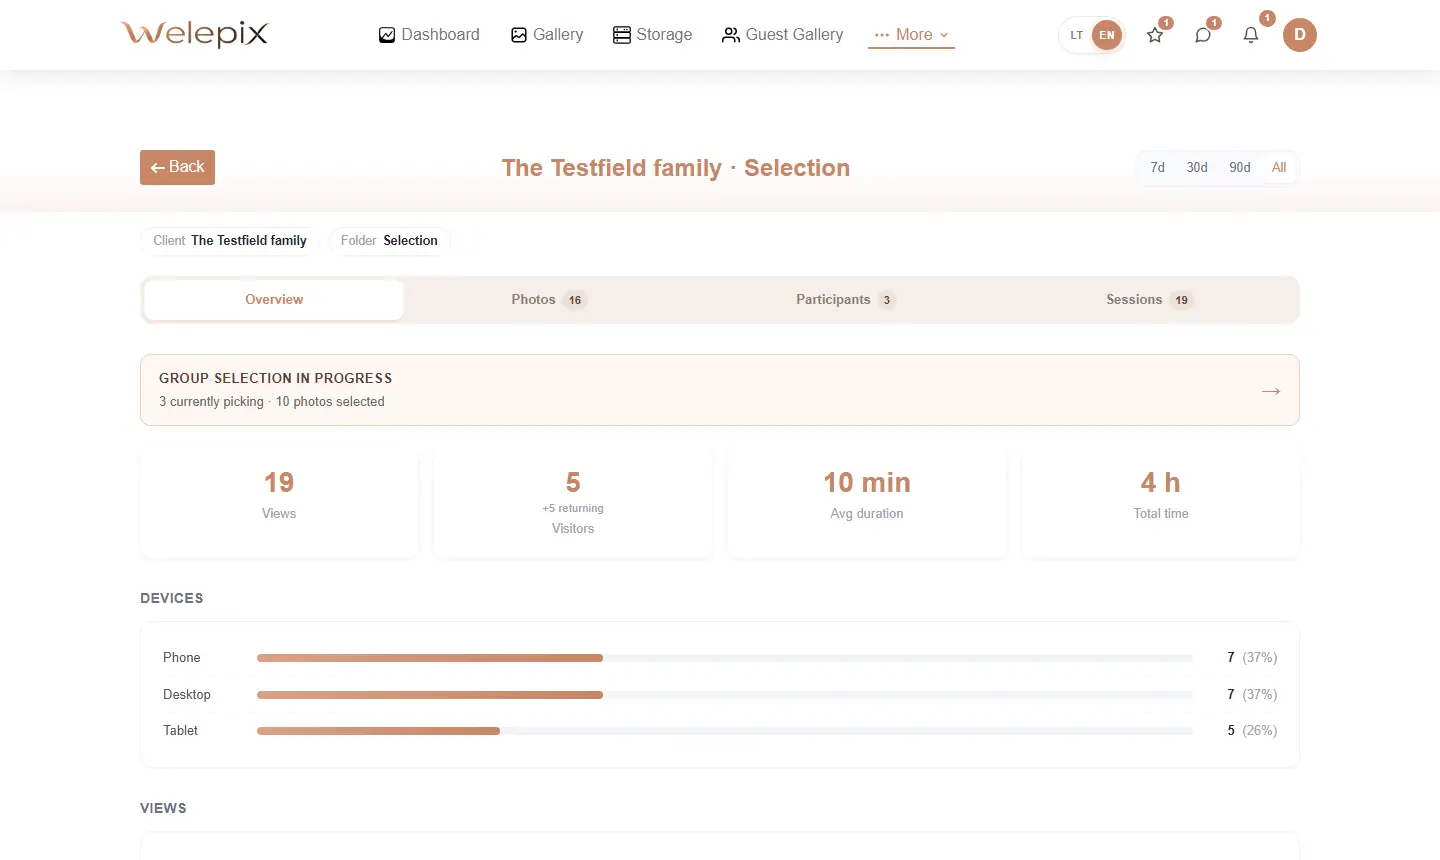
Task: Open favorites star icon in header
Action: (1155, 35)
